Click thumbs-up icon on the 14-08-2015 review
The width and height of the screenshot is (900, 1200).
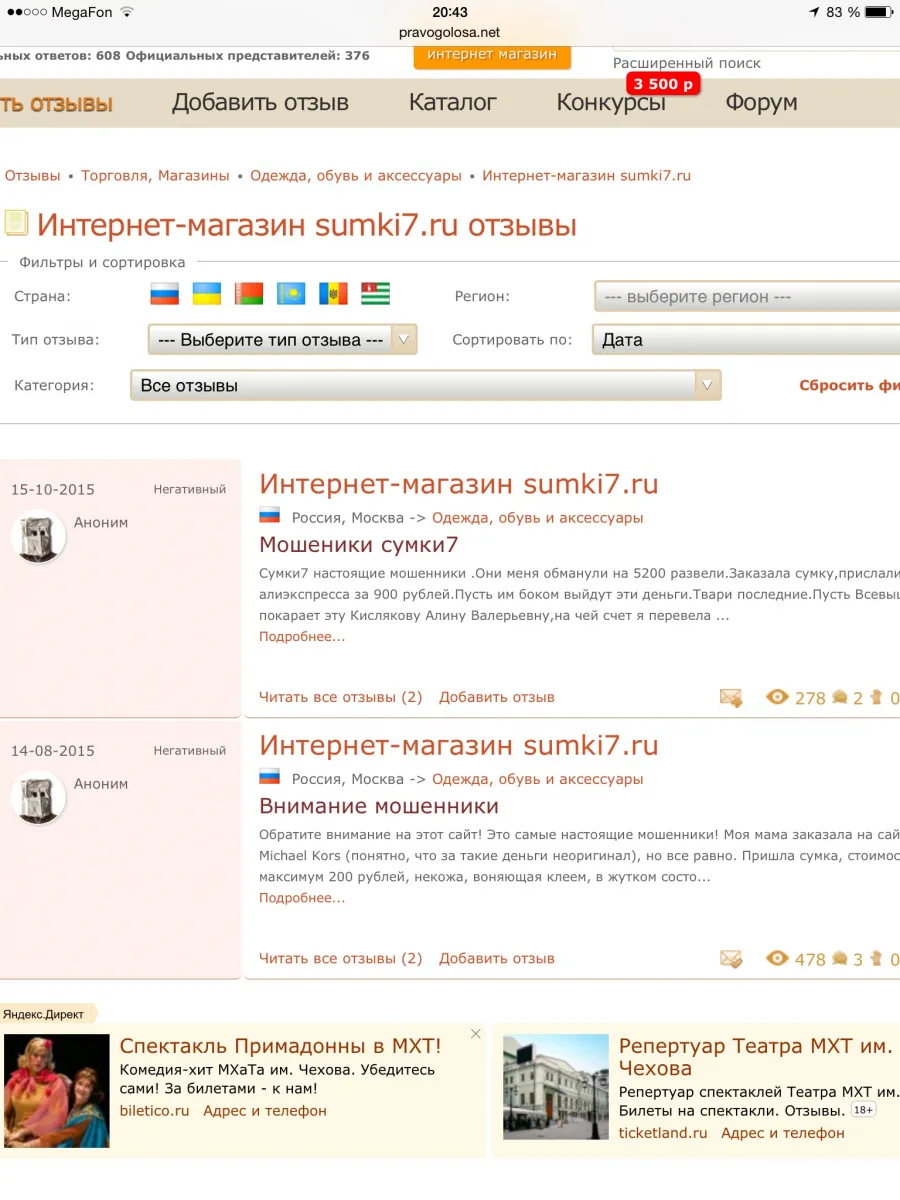pyautogui.click(x=876, y=958)
